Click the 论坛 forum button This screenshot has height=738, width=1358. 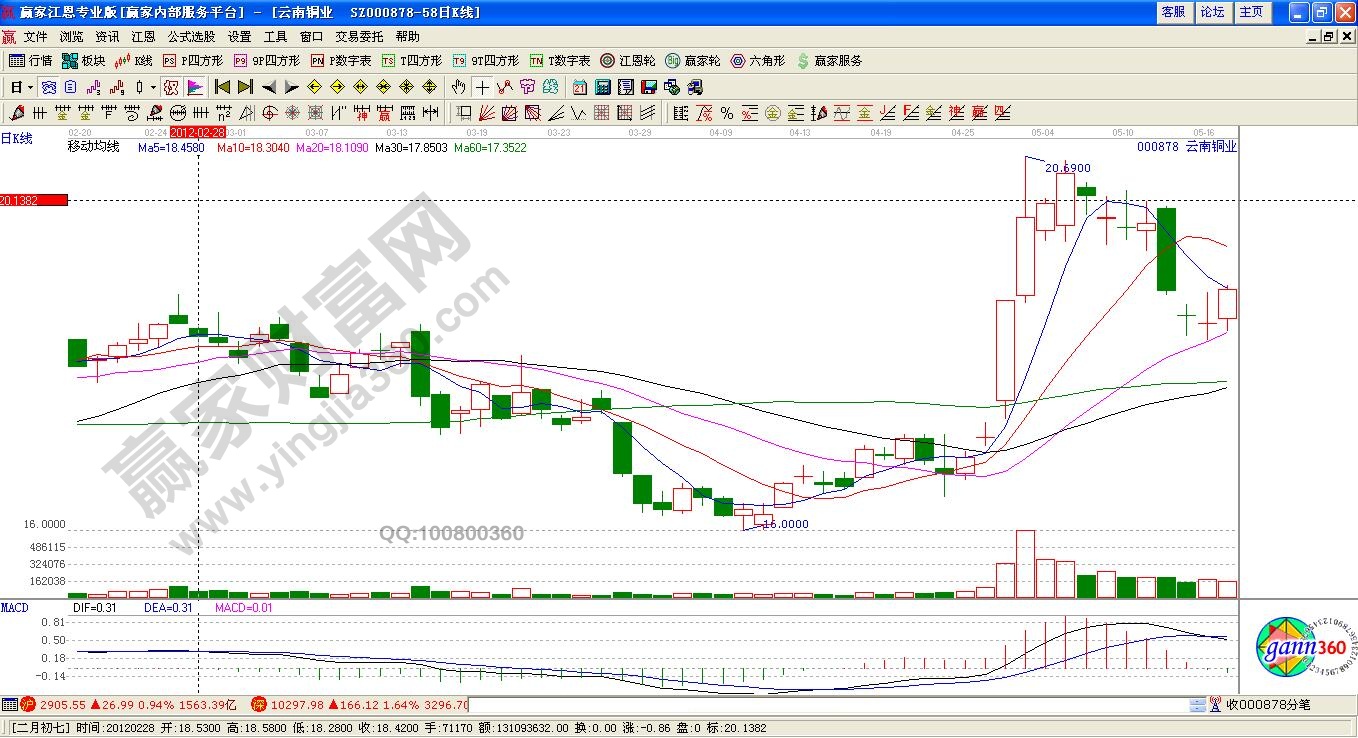(1212, 12)
